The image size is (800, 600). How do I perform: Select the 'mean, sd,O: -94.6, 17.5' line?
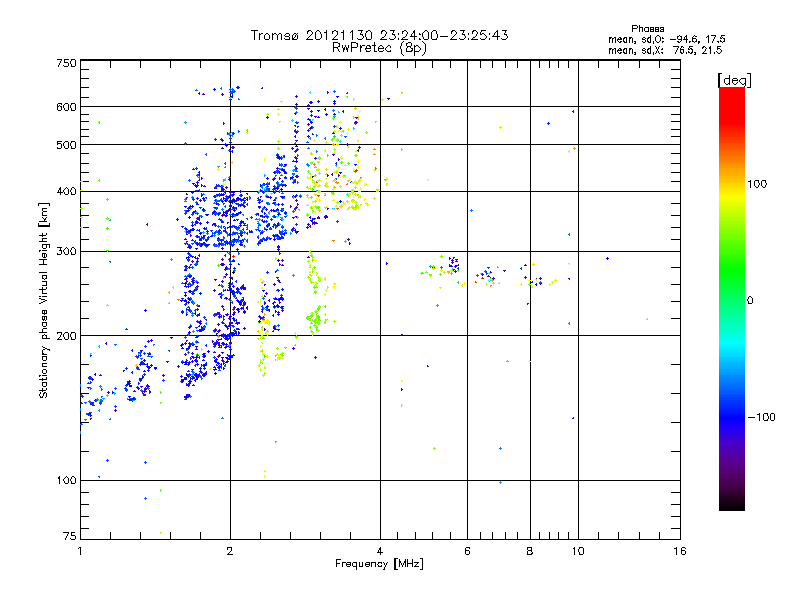(x=666, y=39)
